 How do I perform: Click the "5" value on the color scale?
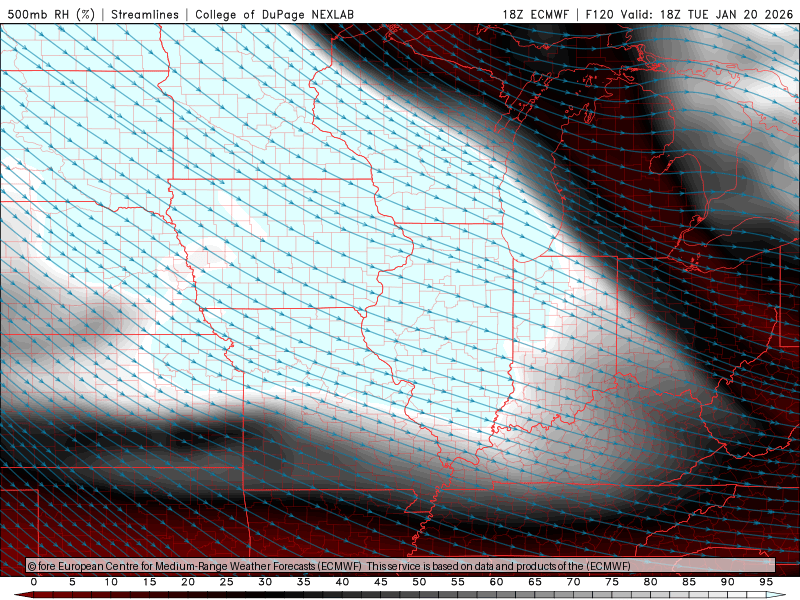point(72,582)
